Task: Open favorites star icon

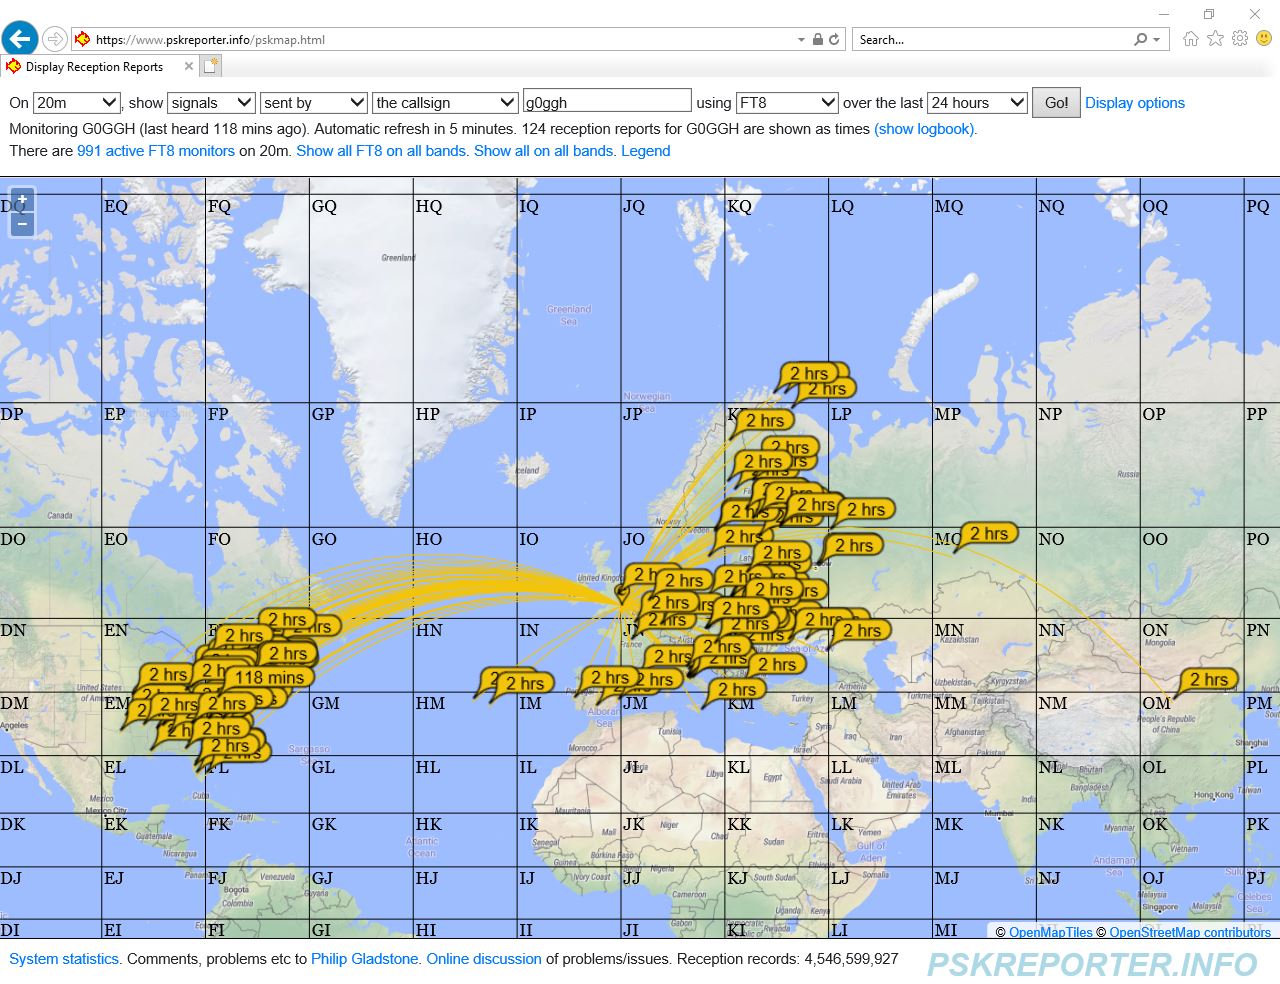Action: coord(1215,39)
